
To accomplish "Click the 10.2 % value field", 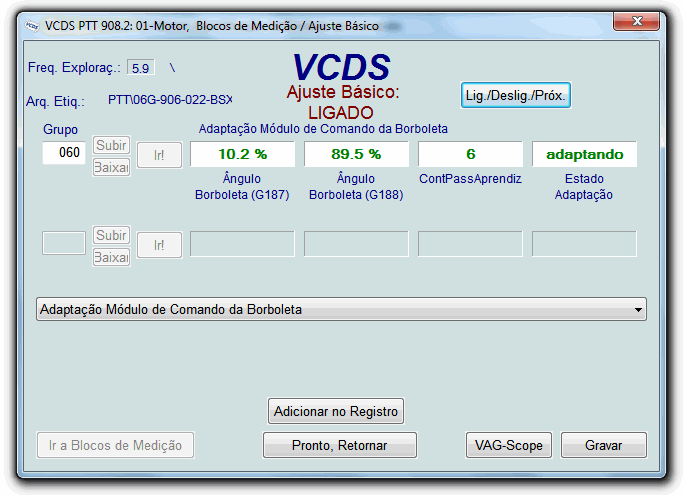I will 243,154.
